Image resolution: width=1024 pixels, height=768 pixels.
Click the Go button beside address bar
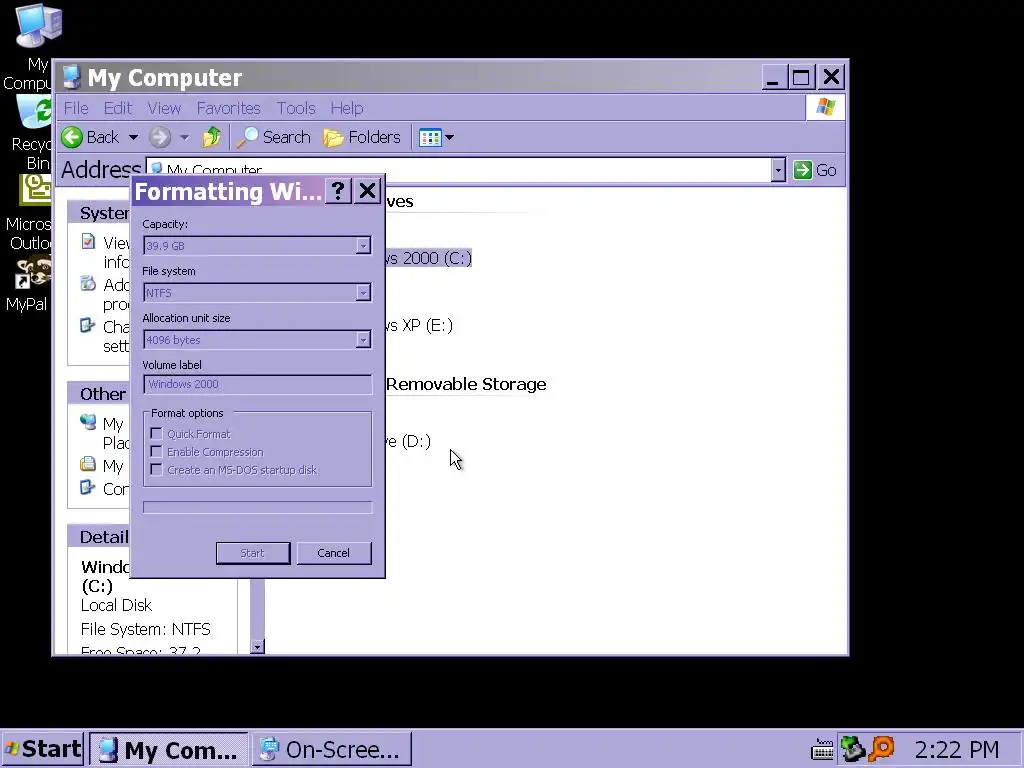click(x=815, y=170)
